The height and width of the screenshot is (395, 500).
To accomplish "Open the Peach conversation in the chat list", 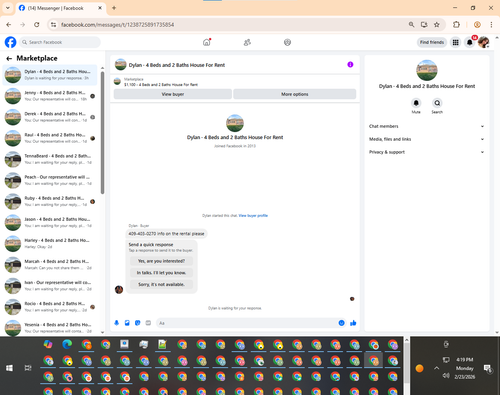I will point(50,180).
